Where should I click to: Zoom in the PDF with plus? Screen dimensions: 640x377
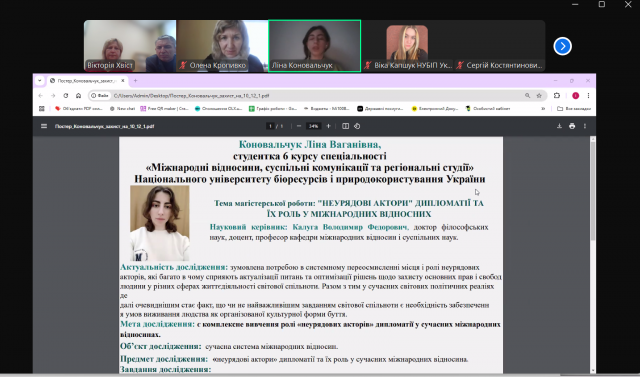pyautogui.click(x=328, y=126)
